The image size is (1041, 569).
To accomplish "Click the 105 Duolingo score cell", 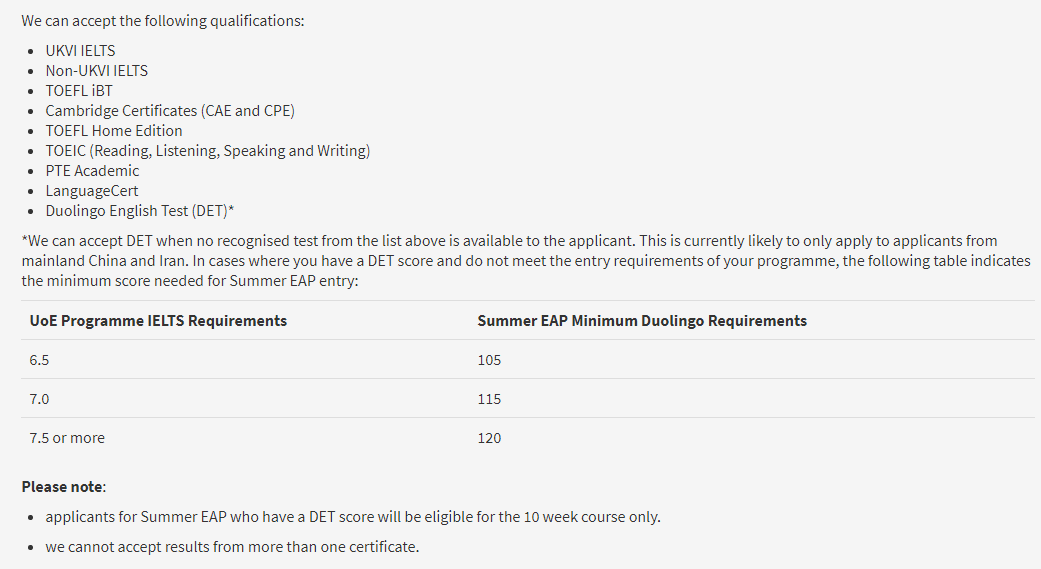I will click(489, 360).
